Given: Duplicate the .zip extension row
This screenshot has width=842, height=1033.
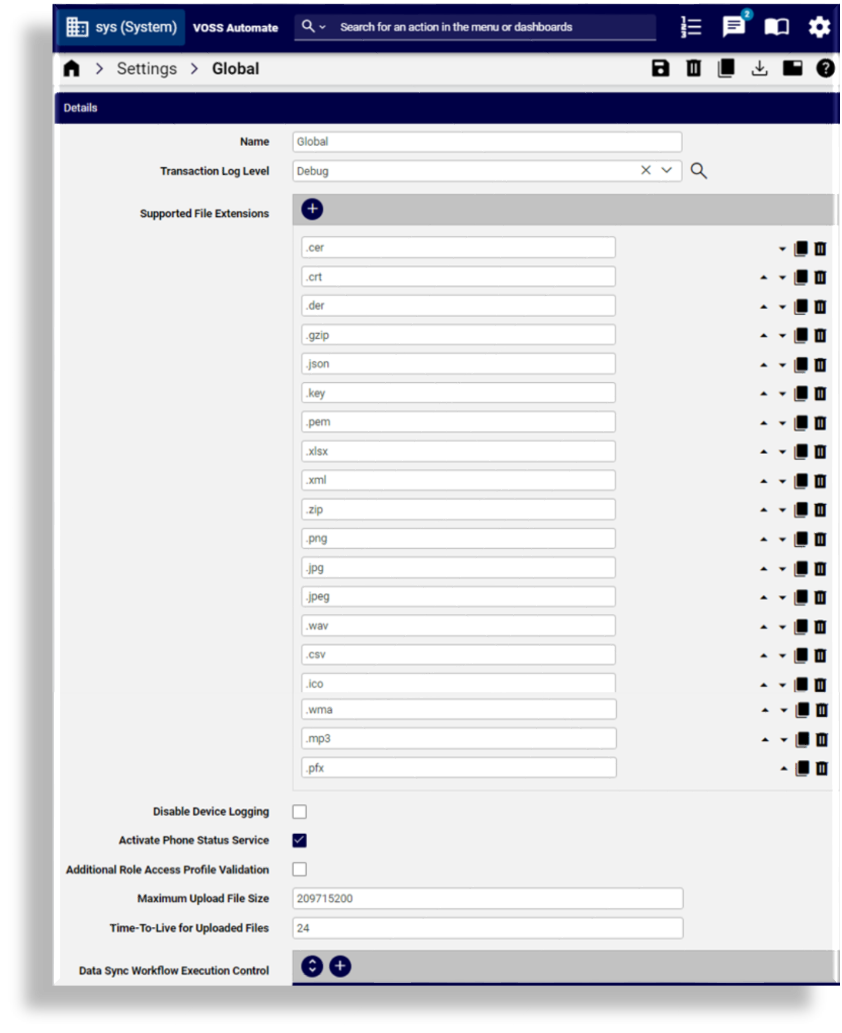Looking at the screenshot, I should (x=801, y=509).
